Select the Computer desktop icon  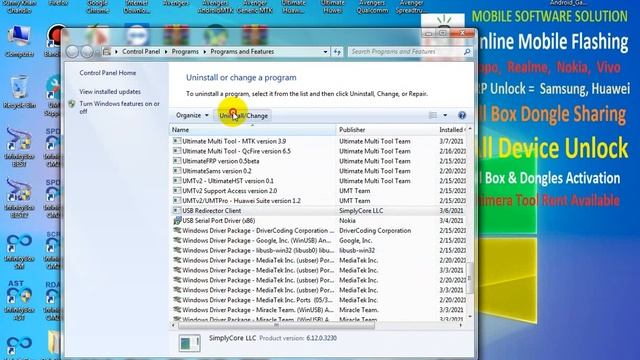[19, 41]
